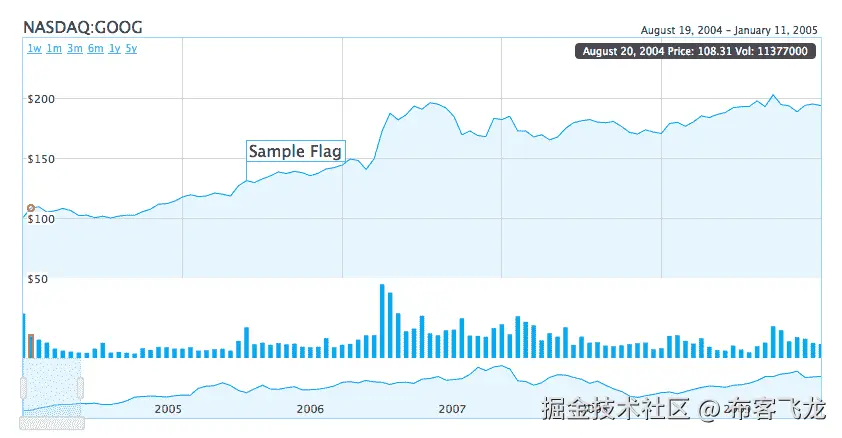
Task: Select the 1m time range link
Action: pos(54,48)
